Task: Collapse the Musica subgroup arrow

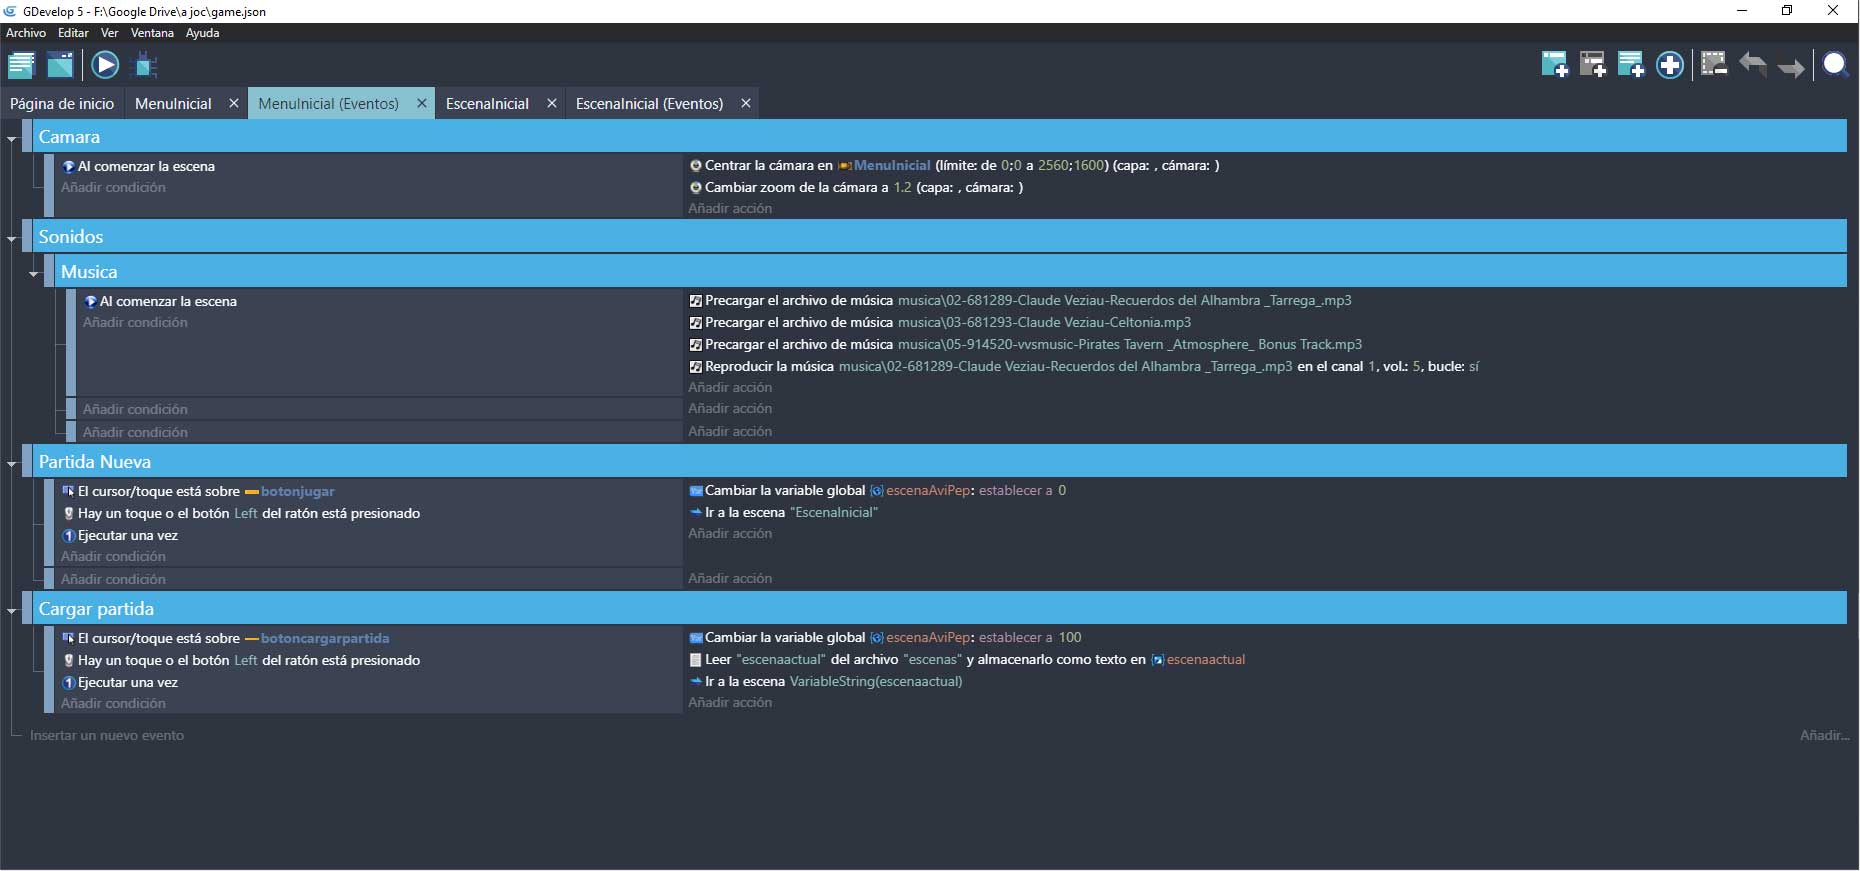Action: [x=34, y=273]
